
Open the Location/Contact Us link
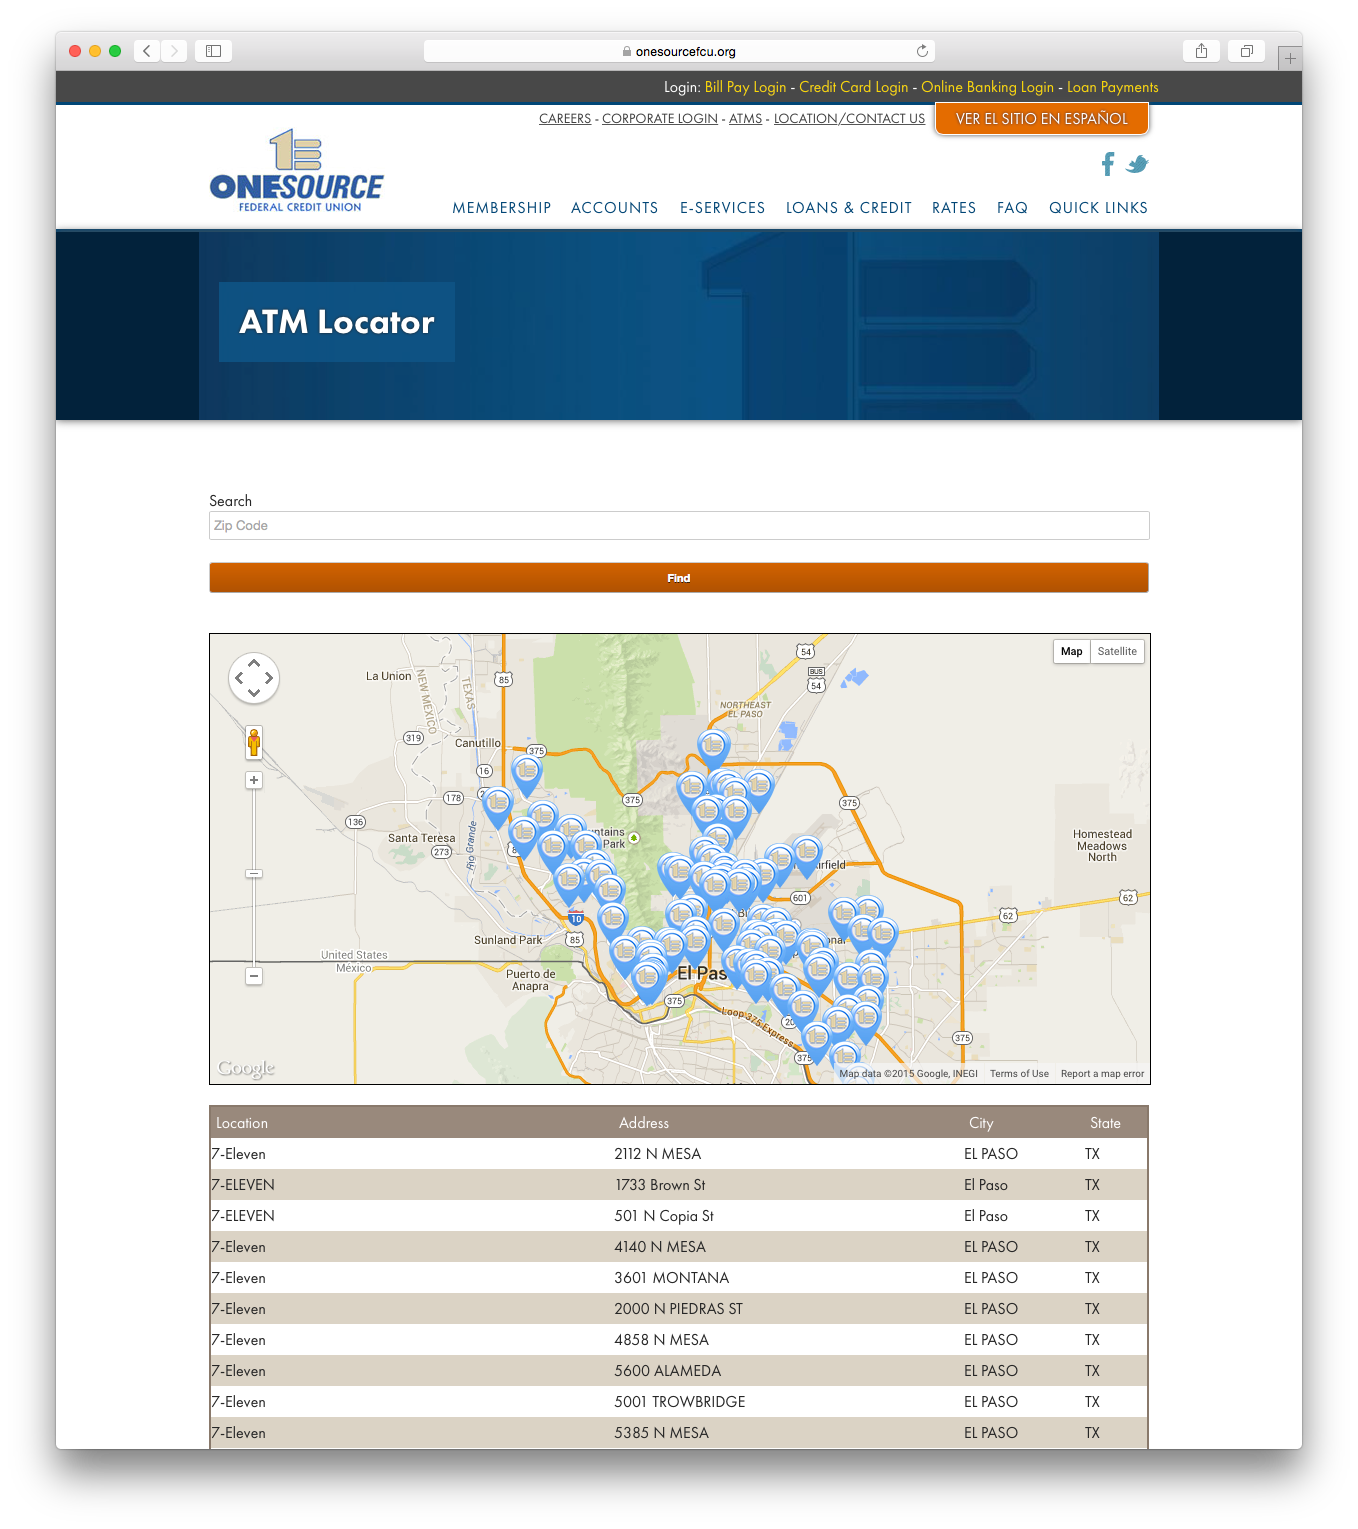(x=849, y=118)
